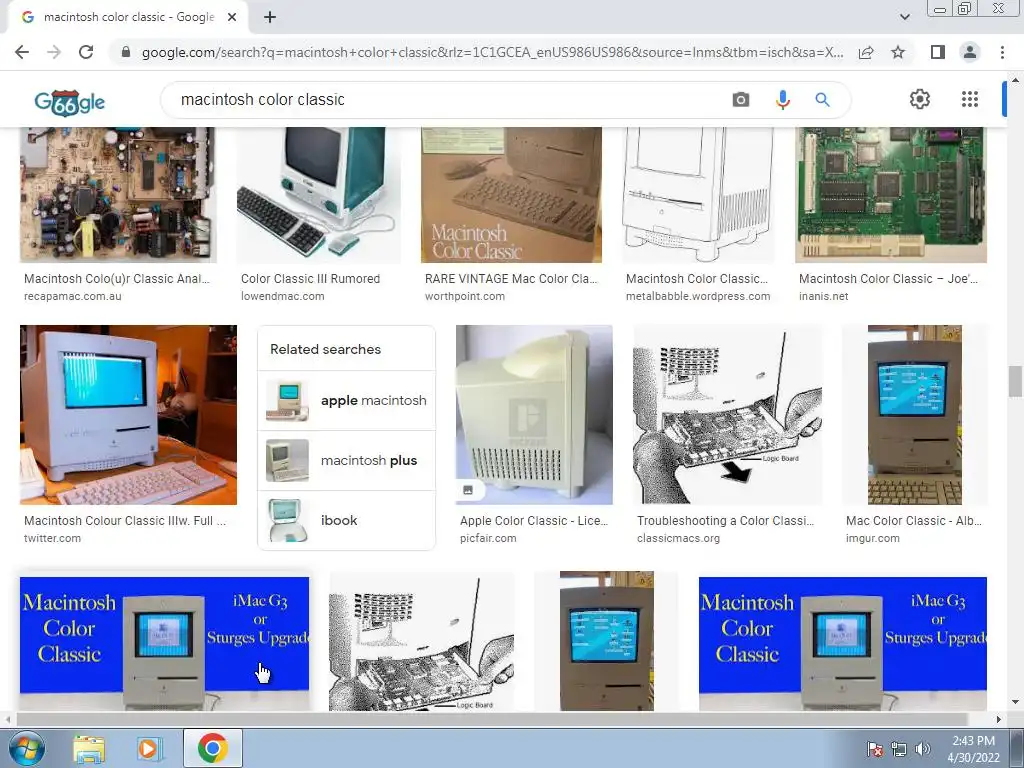Click the network tray icon
This screenshot has height=768, width=1024.
(899, 749)
